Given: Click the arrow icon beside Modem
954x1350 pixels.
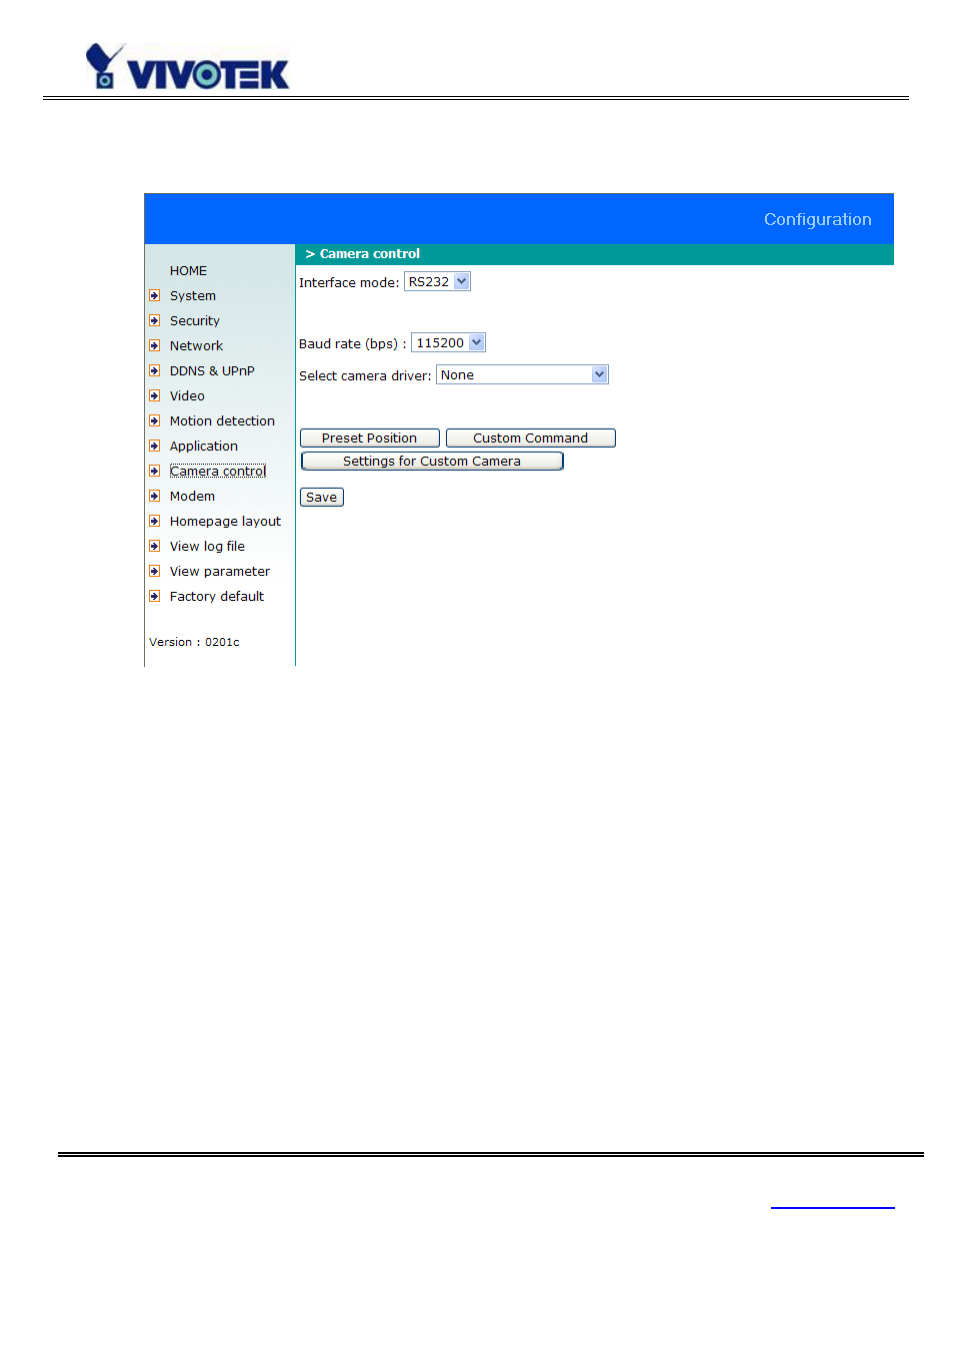Looking at the screenshot, I should 154,496.
